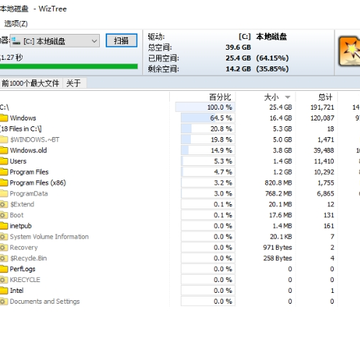Screen dimensions: 360x360
Task: Click the Windows folder name
Action: click(x=23, y=118)
